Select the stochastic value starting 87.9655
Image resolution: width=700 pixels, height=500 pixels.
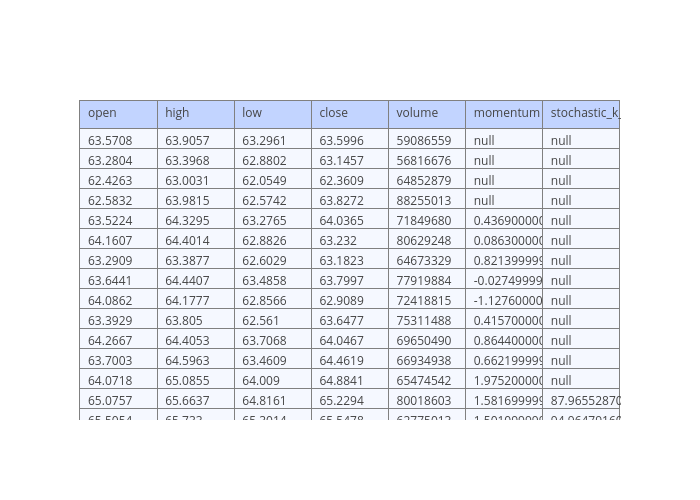click(x=581, y=401)
